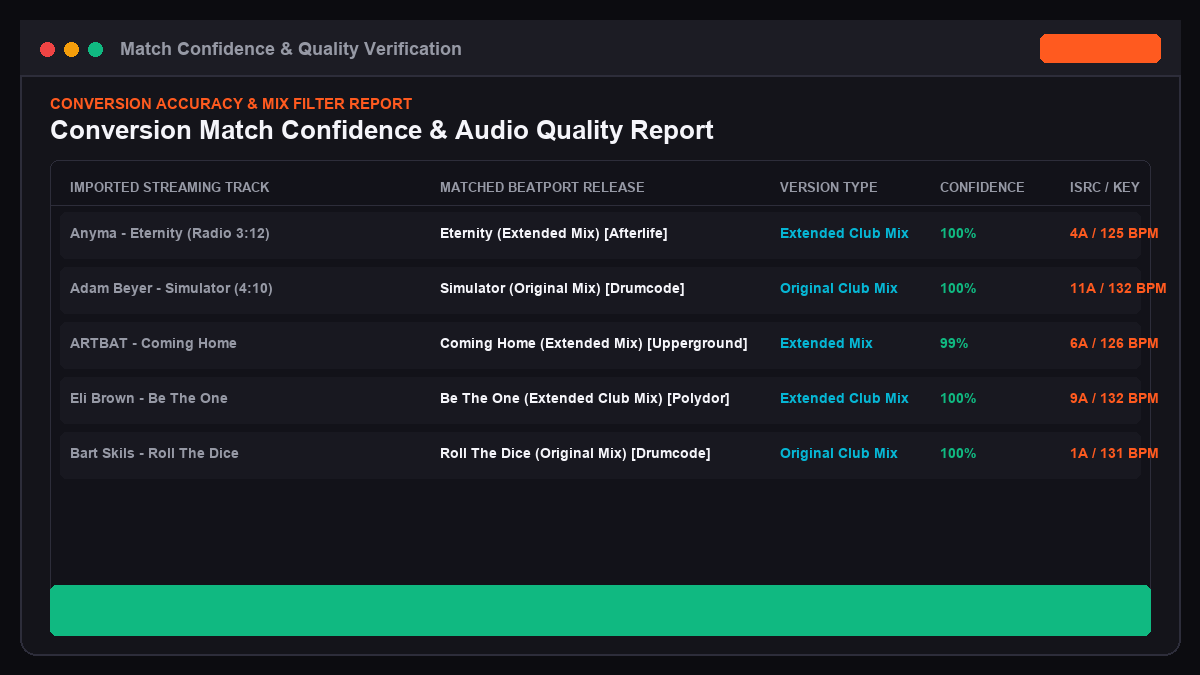Screen dimensions: 1200x675
Task: Click the 100% confidence for Eternity
Action: 958,233
